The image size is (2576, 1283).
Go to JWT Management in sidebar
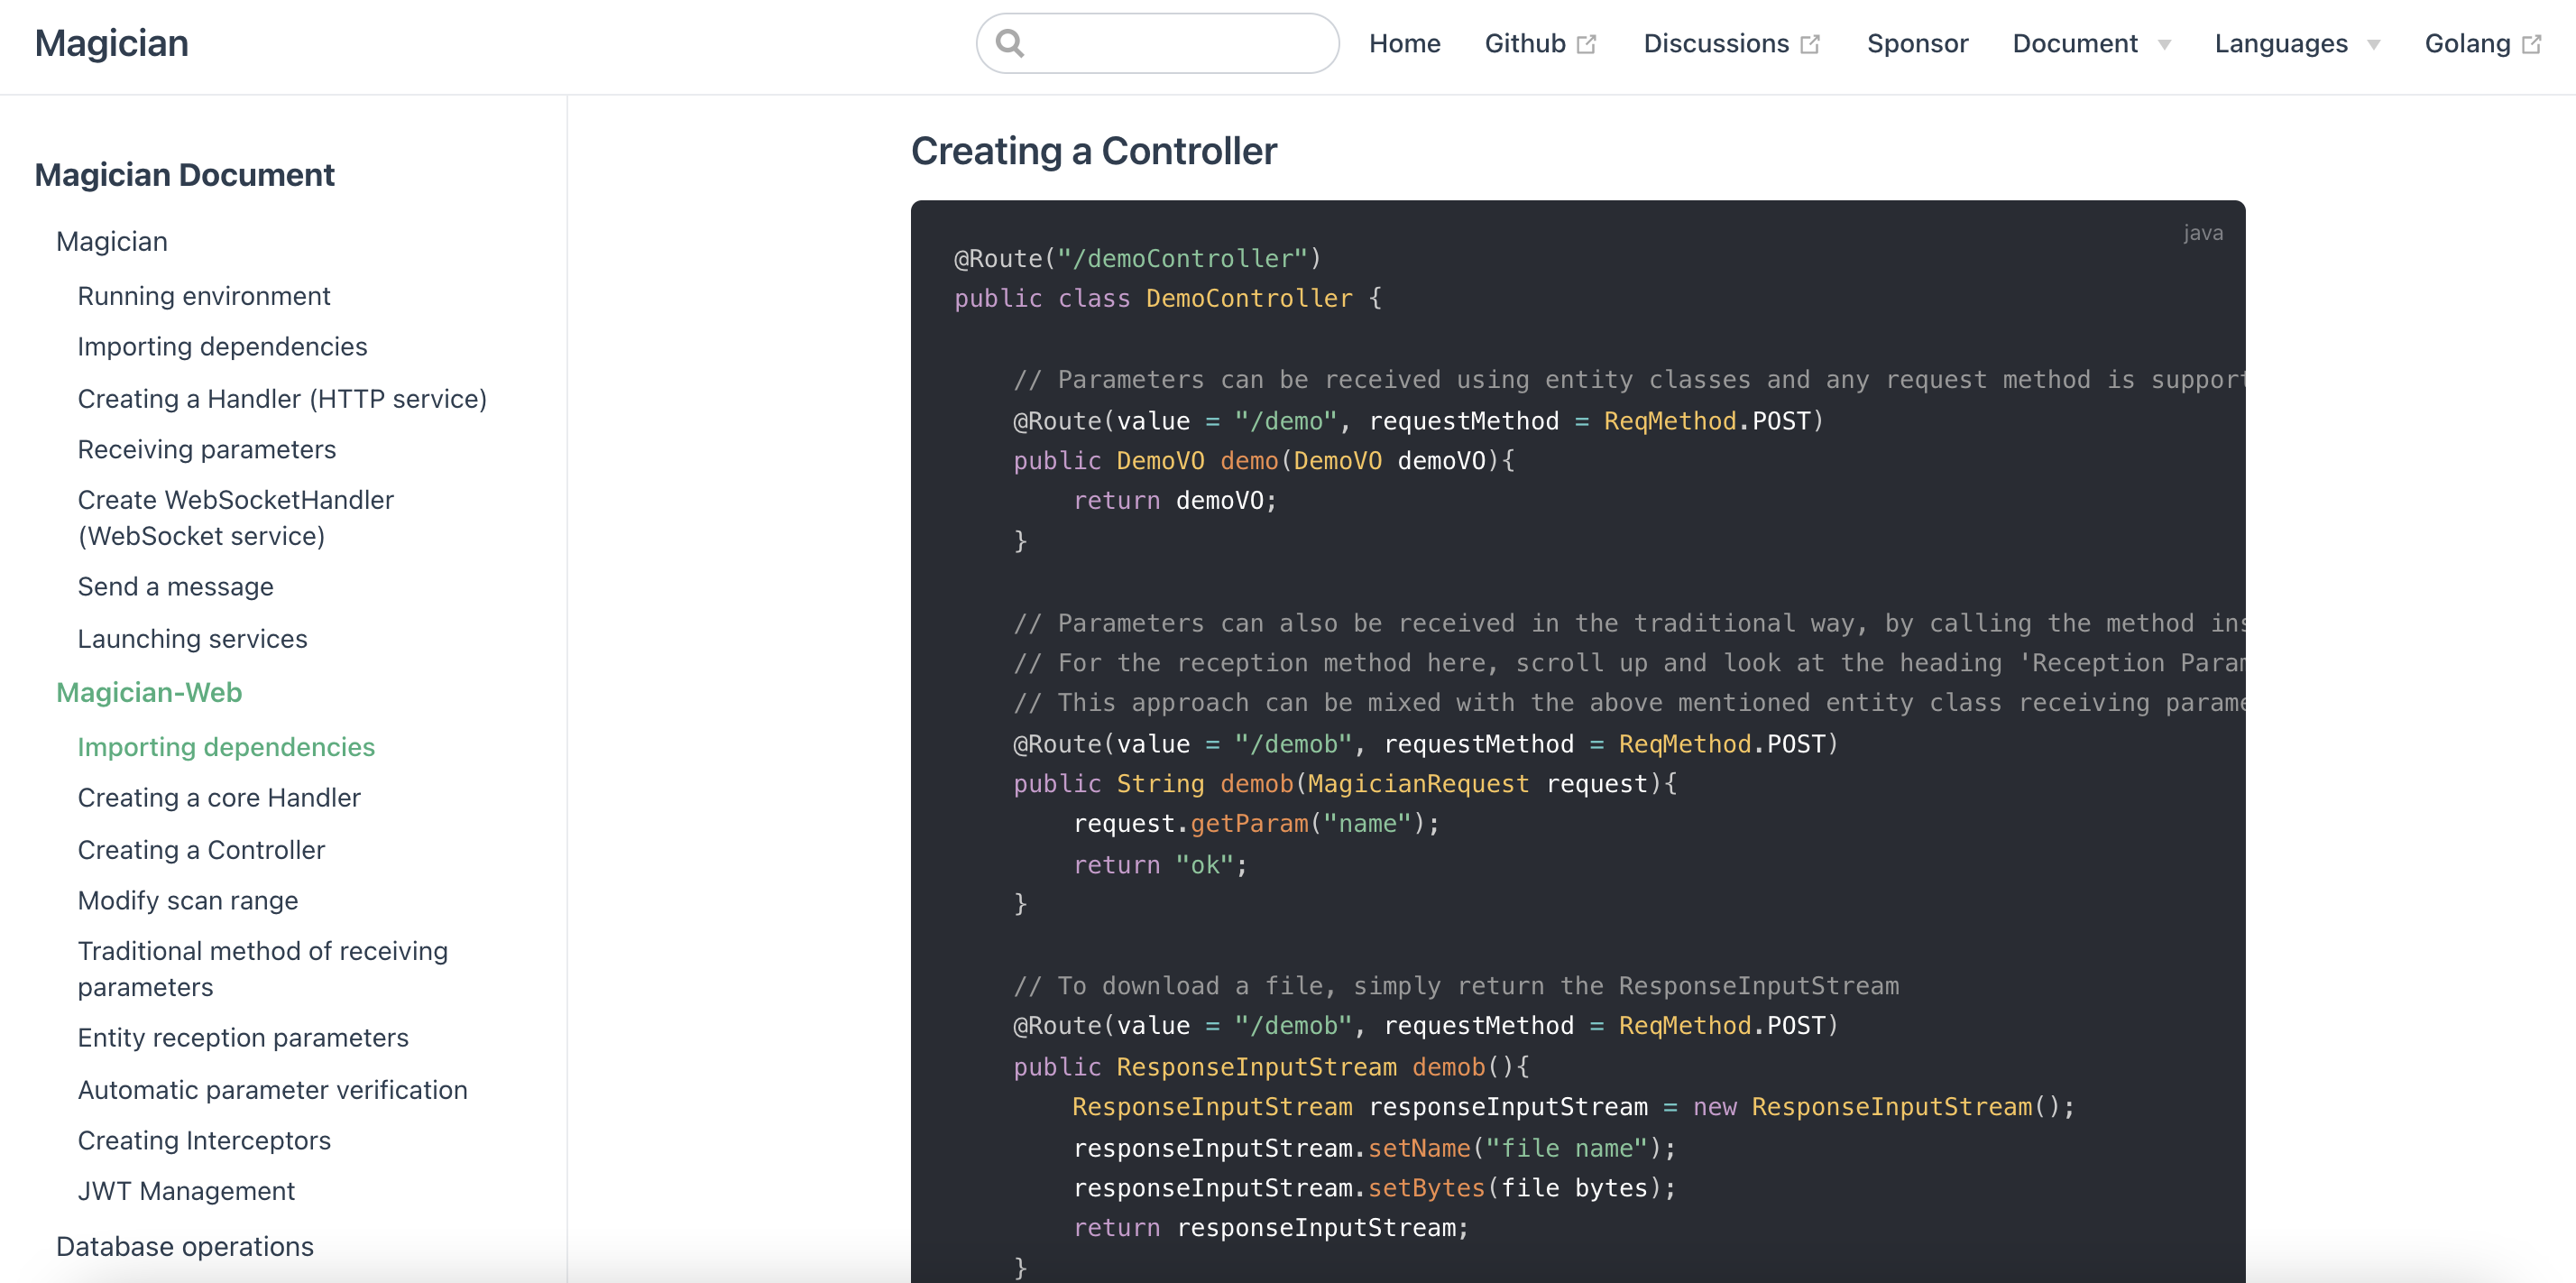186,1190
